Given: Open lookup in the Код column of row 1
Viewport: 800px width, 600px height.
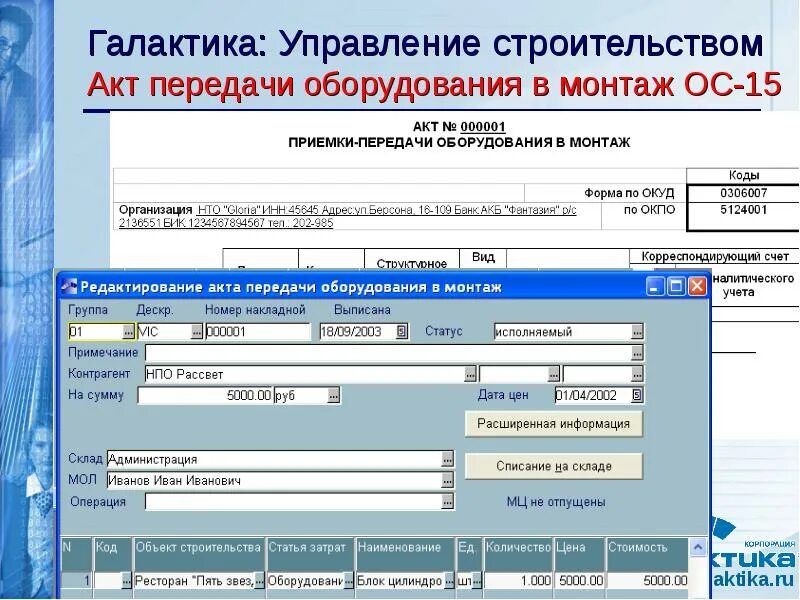Looking at the screenshot, I should click(x=126, y=581).
